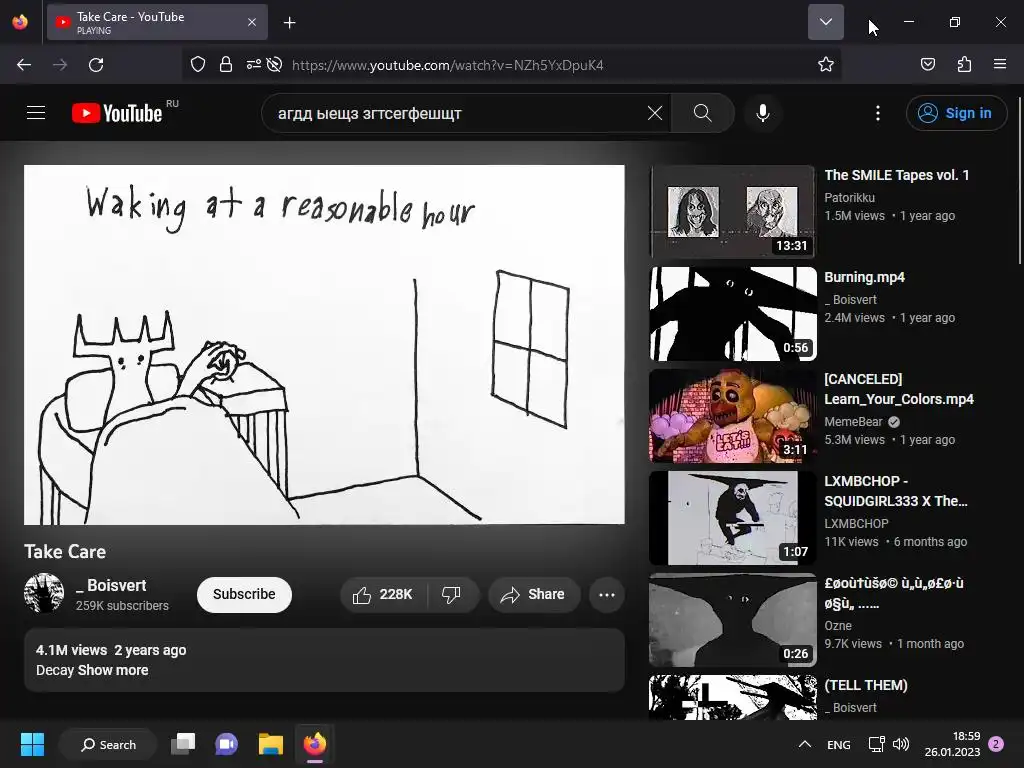1024x768 pixels.
Task: Open Firefox application menu
Action: pos(1000,64)
